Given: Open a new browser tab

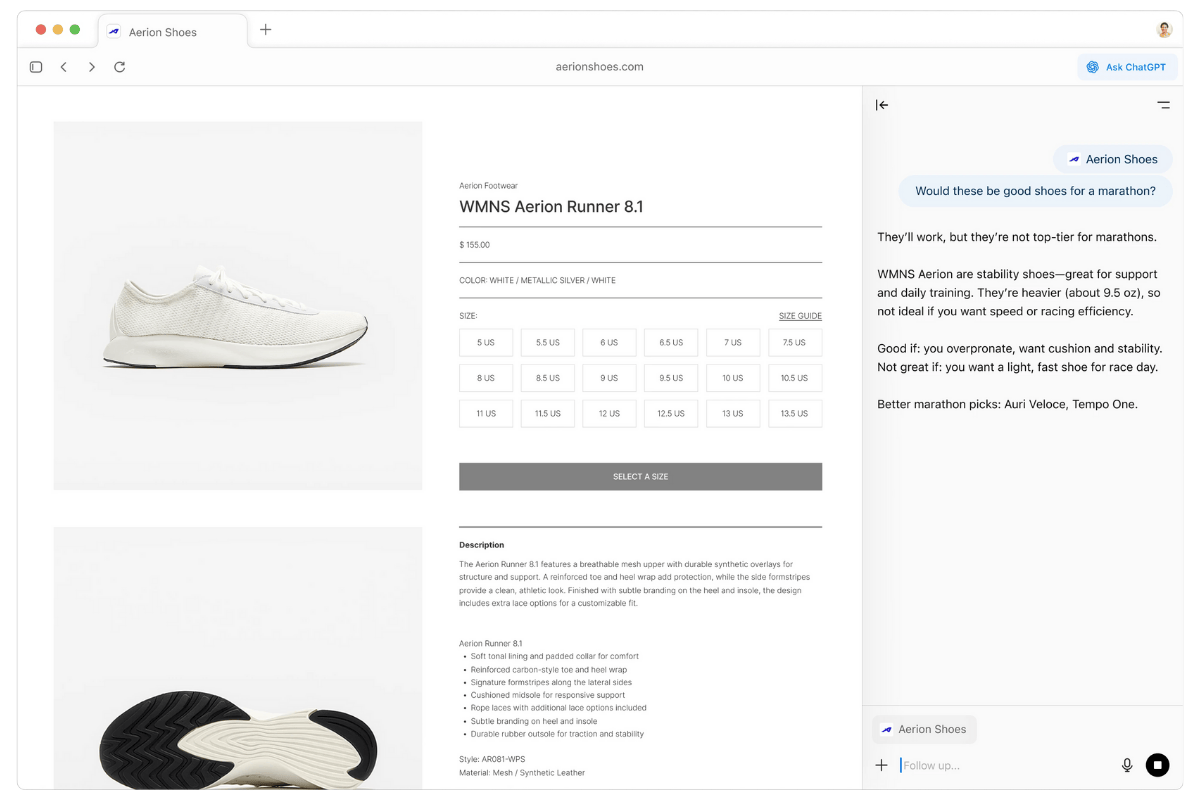Looking at the screenshot, I should [265, 30].
